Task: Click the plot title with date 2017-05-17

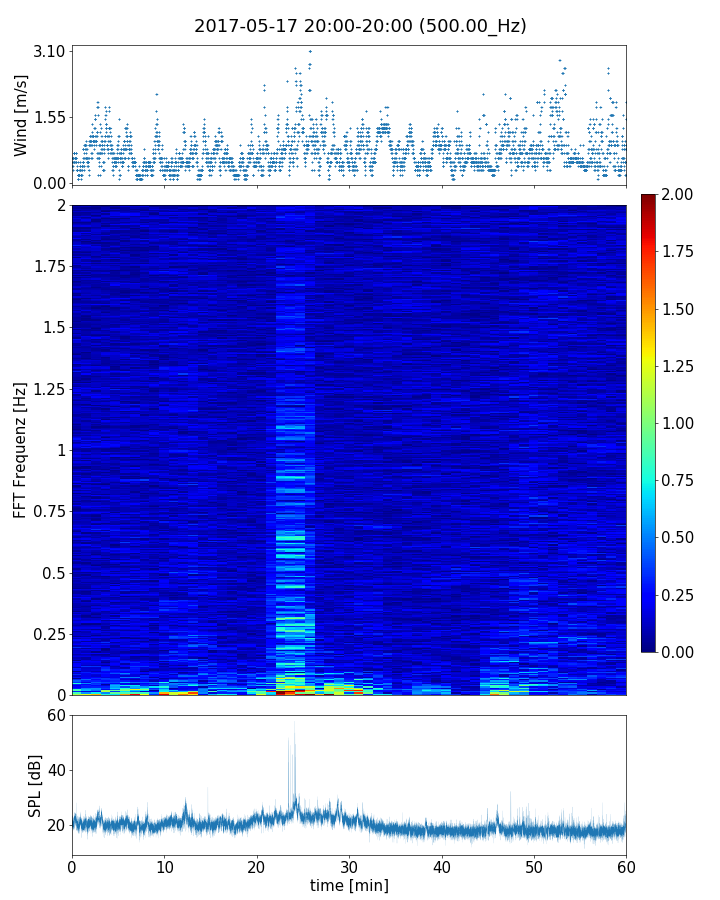Action: (x=360, y=26)
